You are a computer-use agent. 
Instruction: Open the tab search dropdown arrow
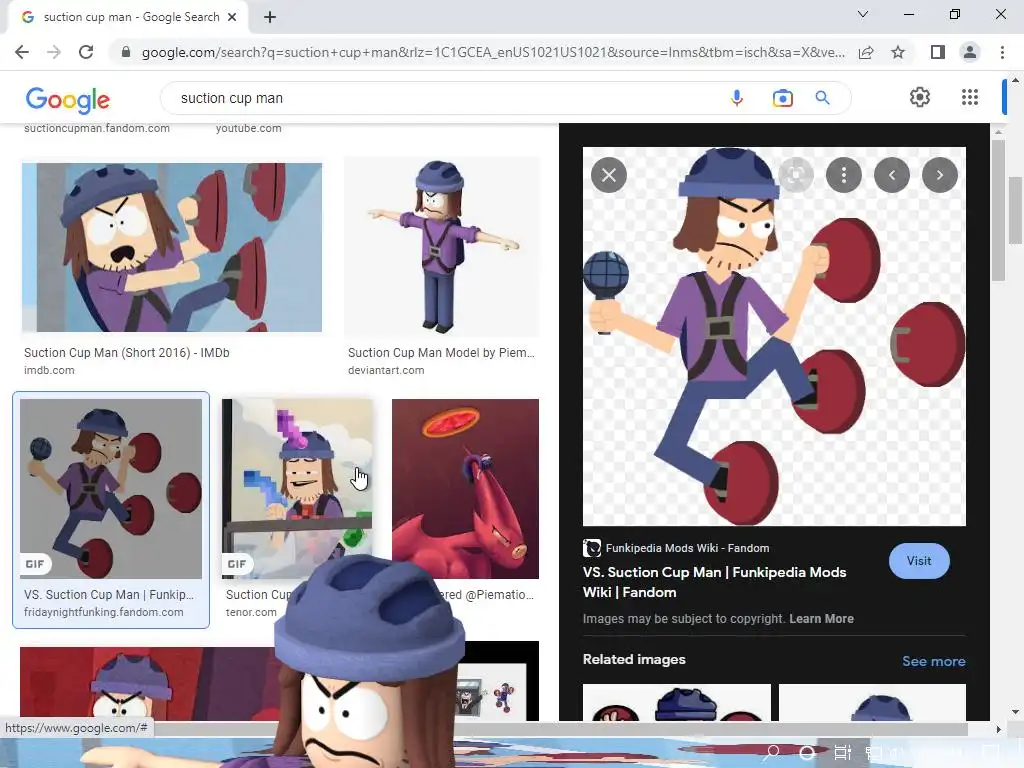(x=863, y=14)
